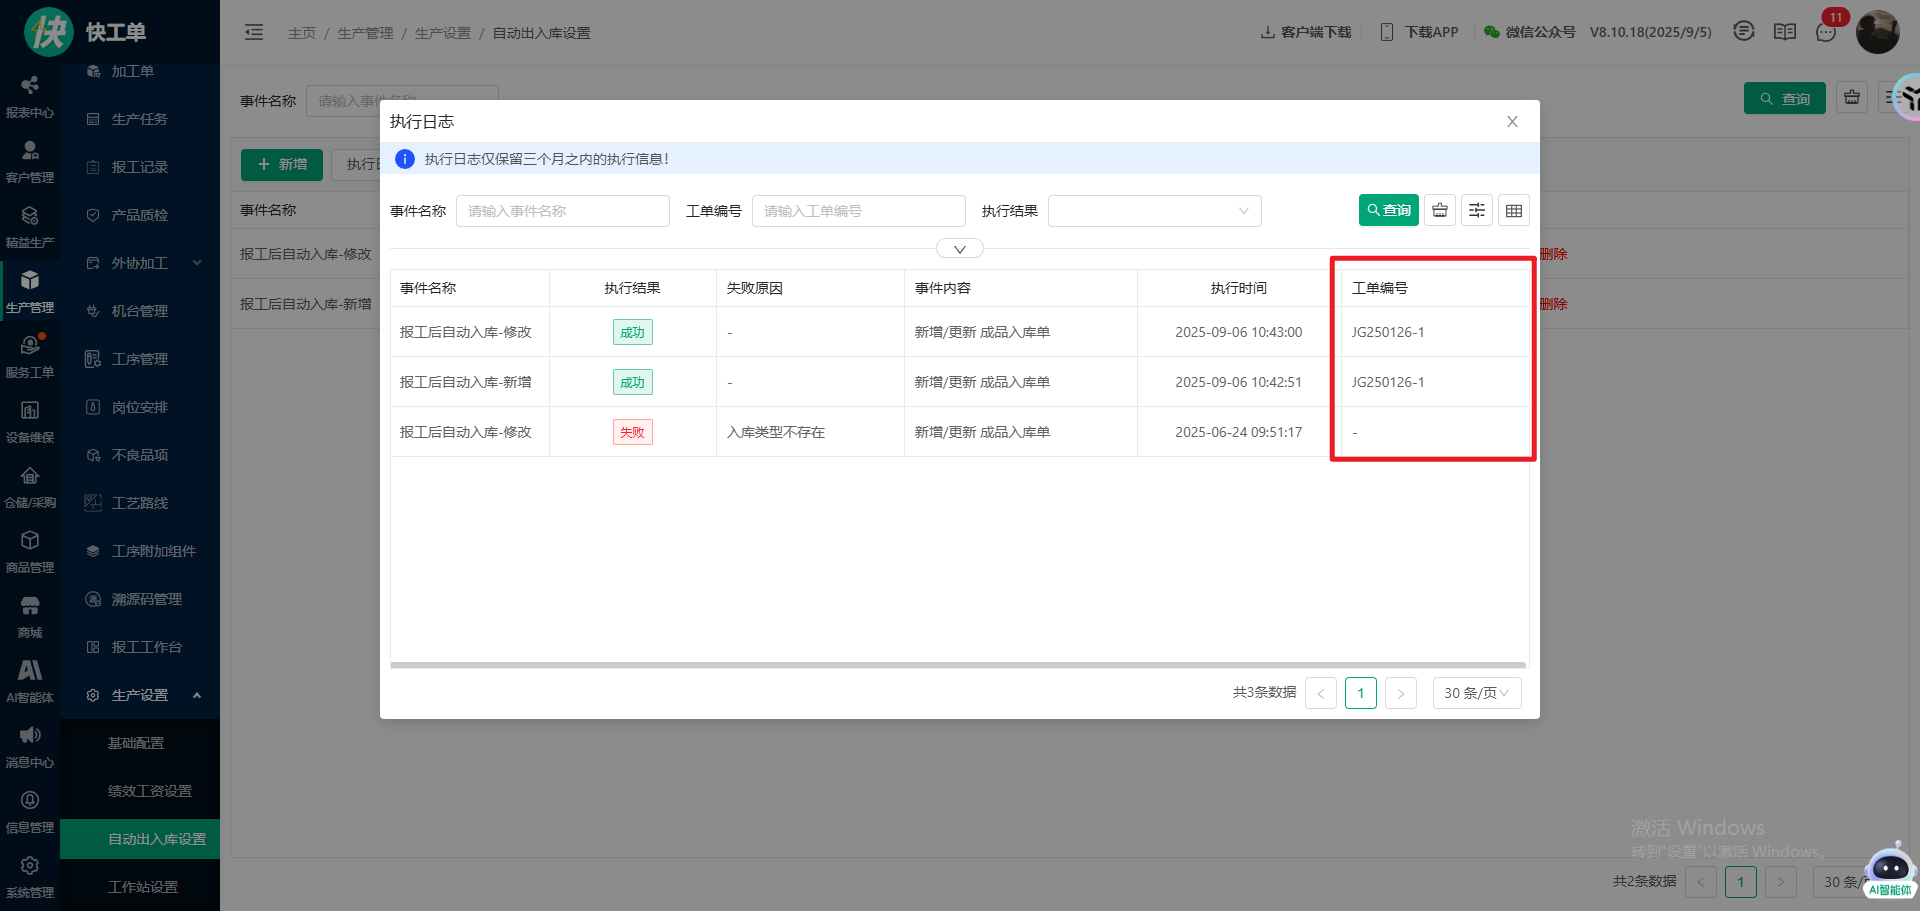Viewport: 1920px width, 911px height.
Task: Close the 执行日志 dialog
Action: pos(1512,122)
